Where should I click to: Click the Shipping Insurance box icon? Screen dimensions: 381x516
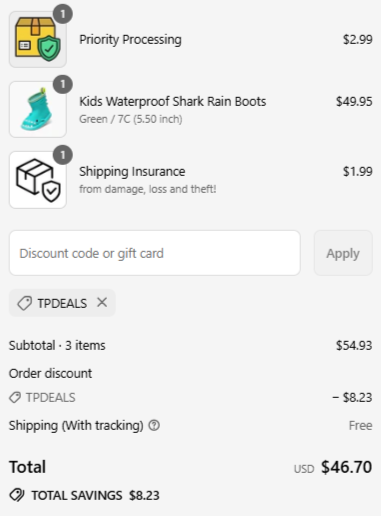[38, 180]
